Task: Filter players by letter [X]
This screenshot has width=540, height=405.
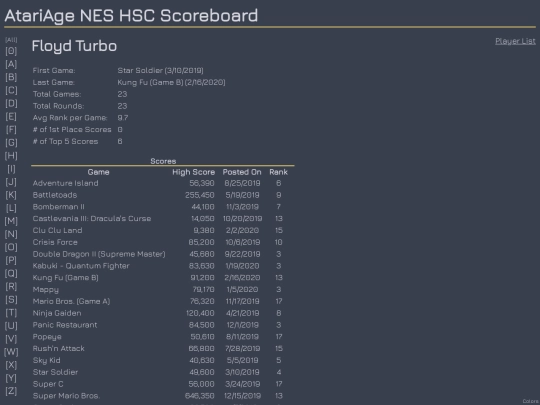Action: pyautogui.click(x=11, y=365)
